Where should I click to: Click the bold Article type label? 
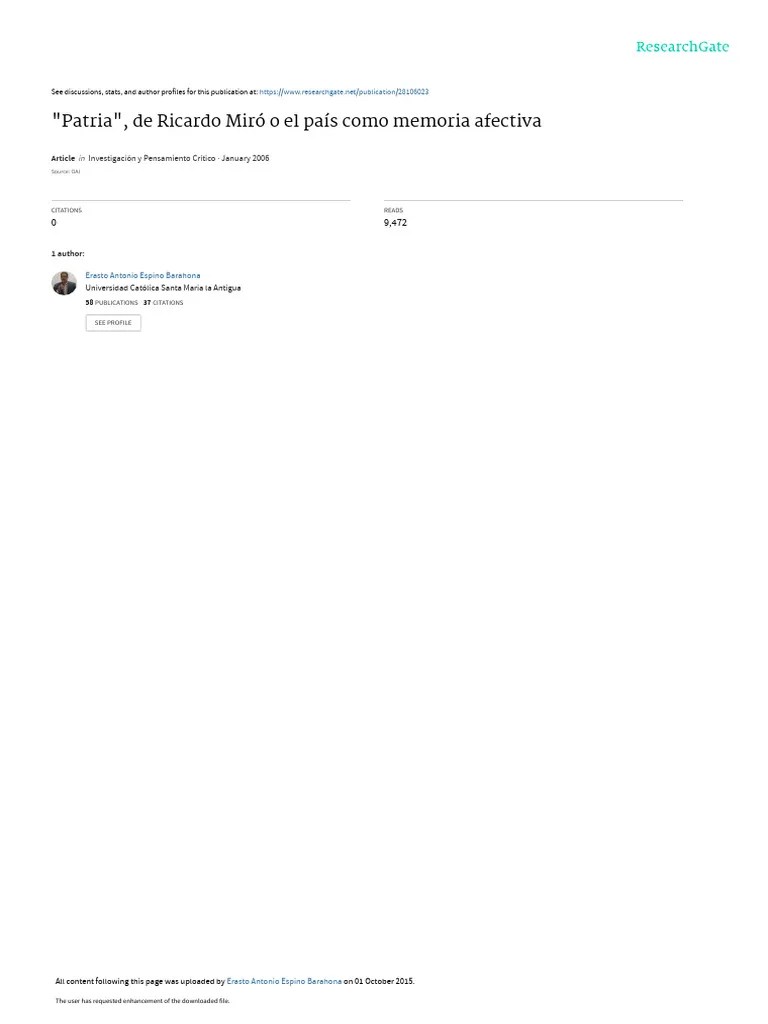(x=63, y=159)
